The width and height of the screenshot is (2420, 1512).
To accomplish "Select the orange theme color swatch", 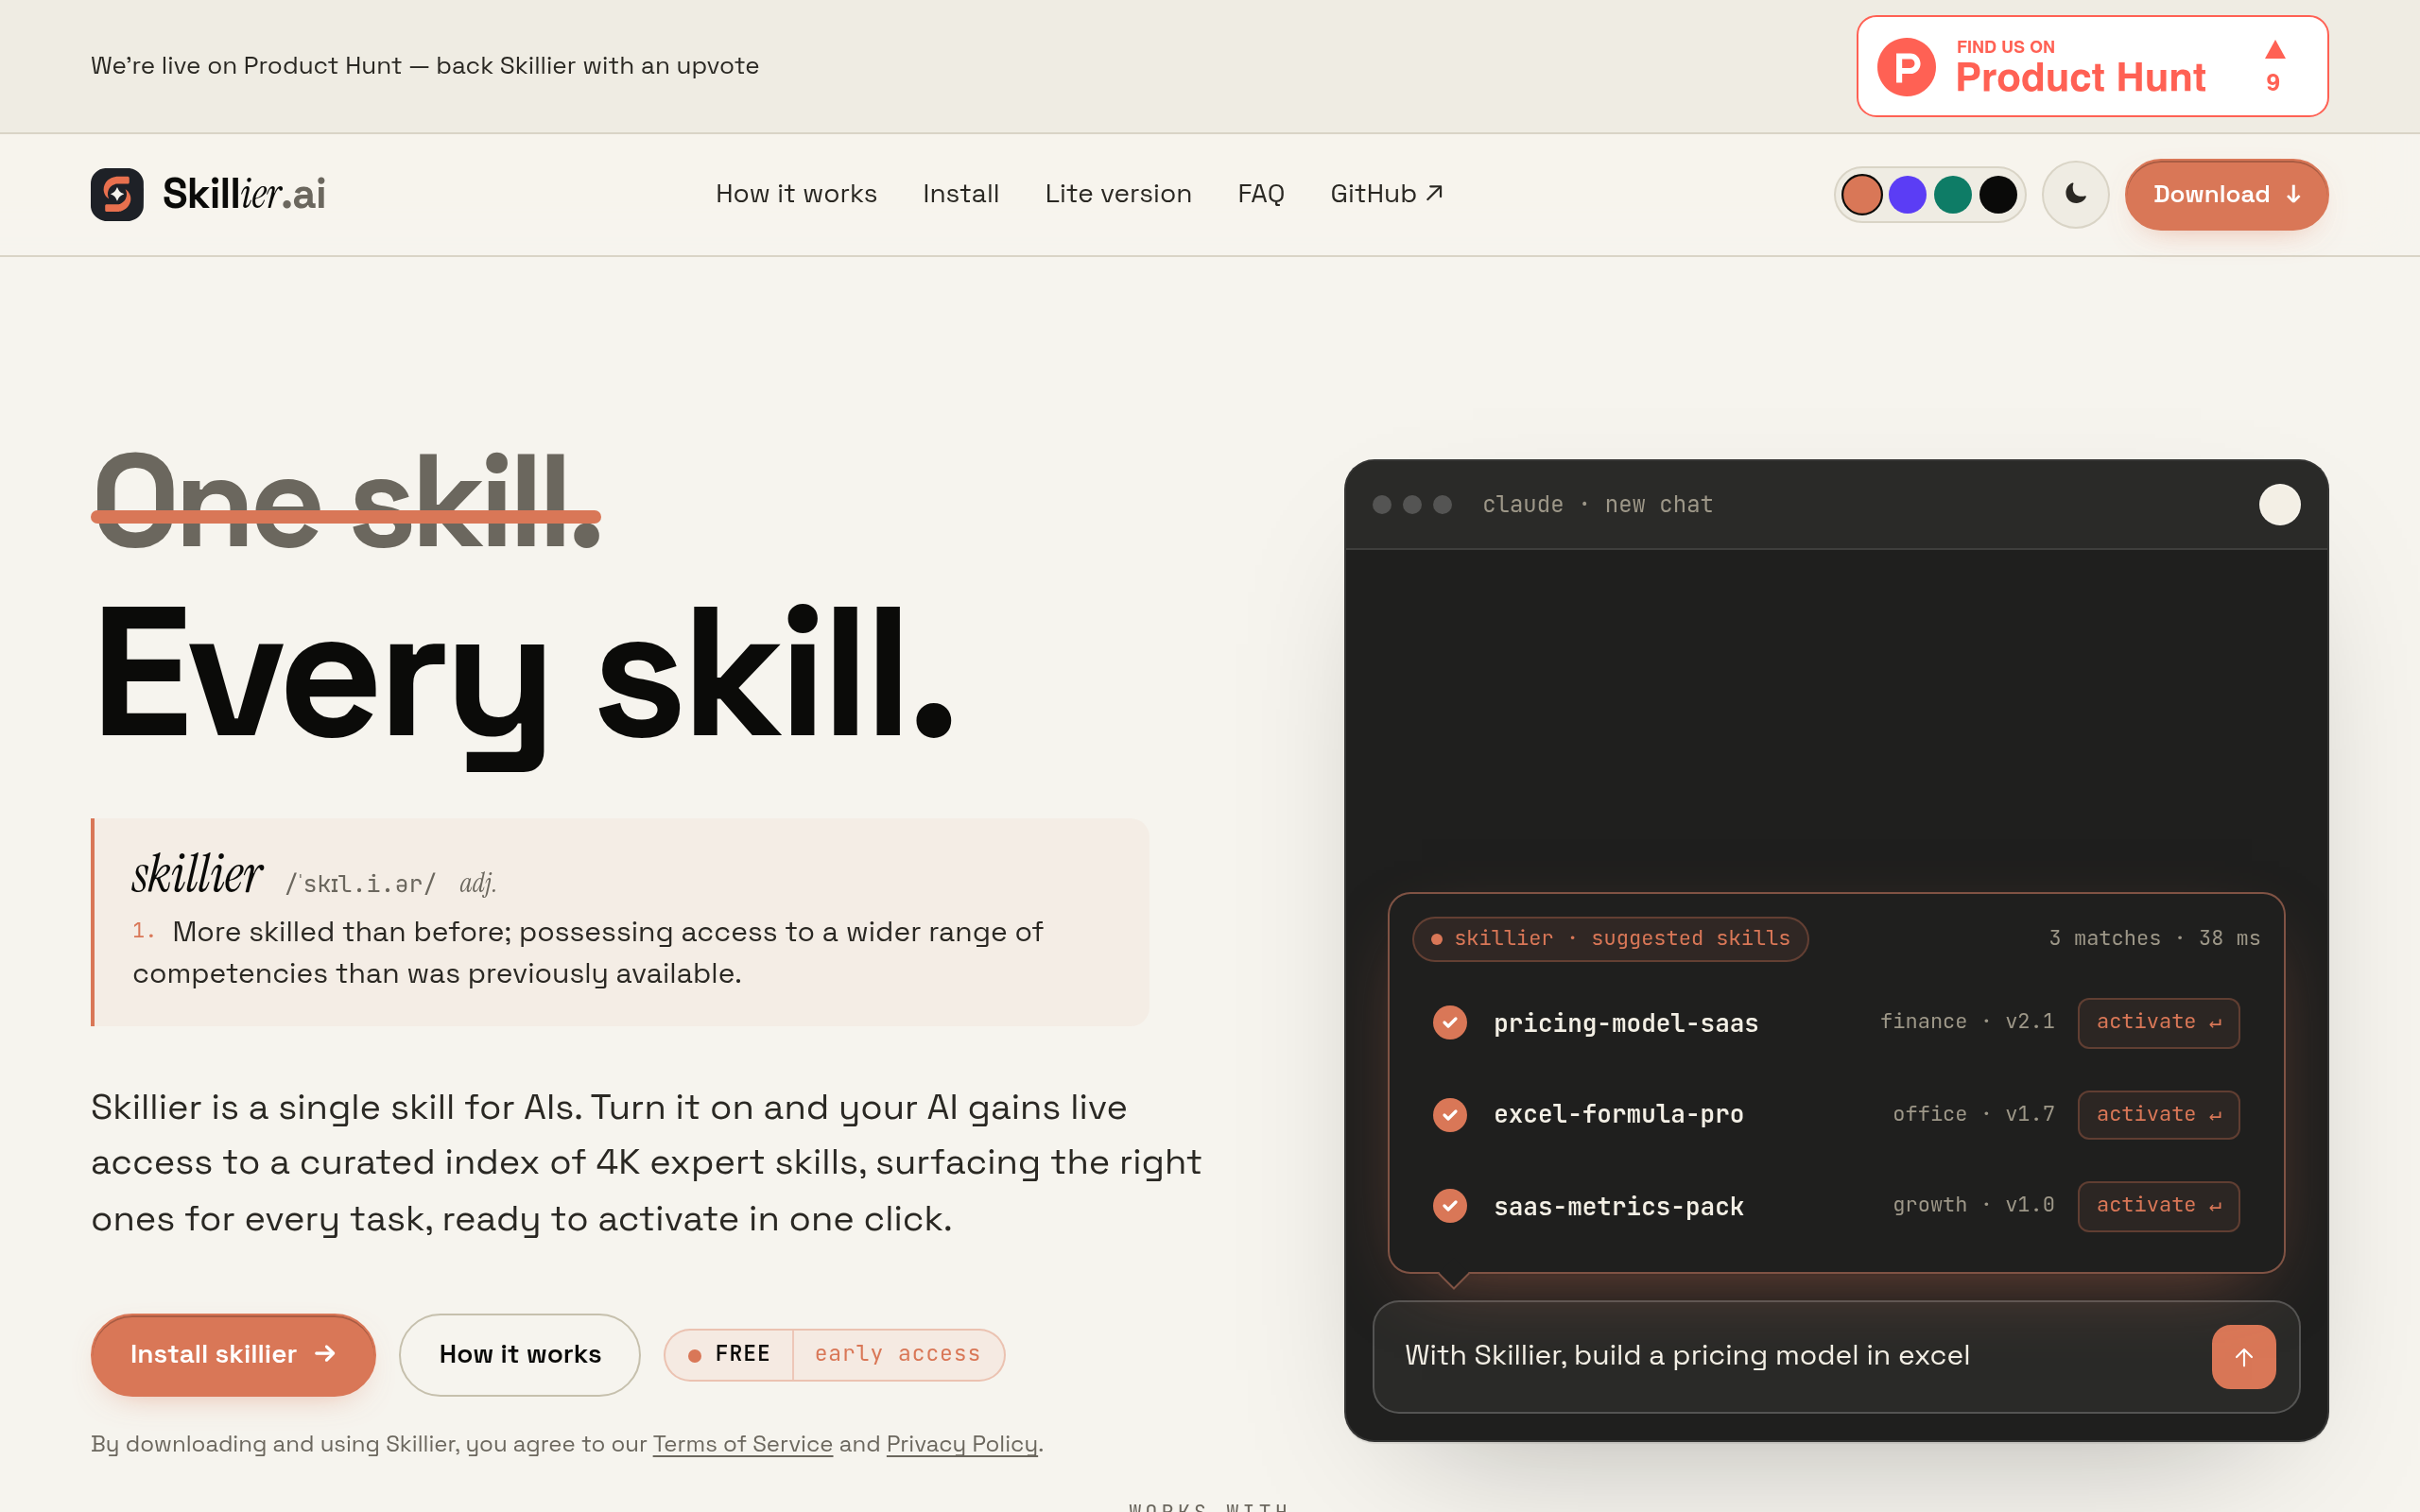I will pyautogui.click(x=1861, y=194).
